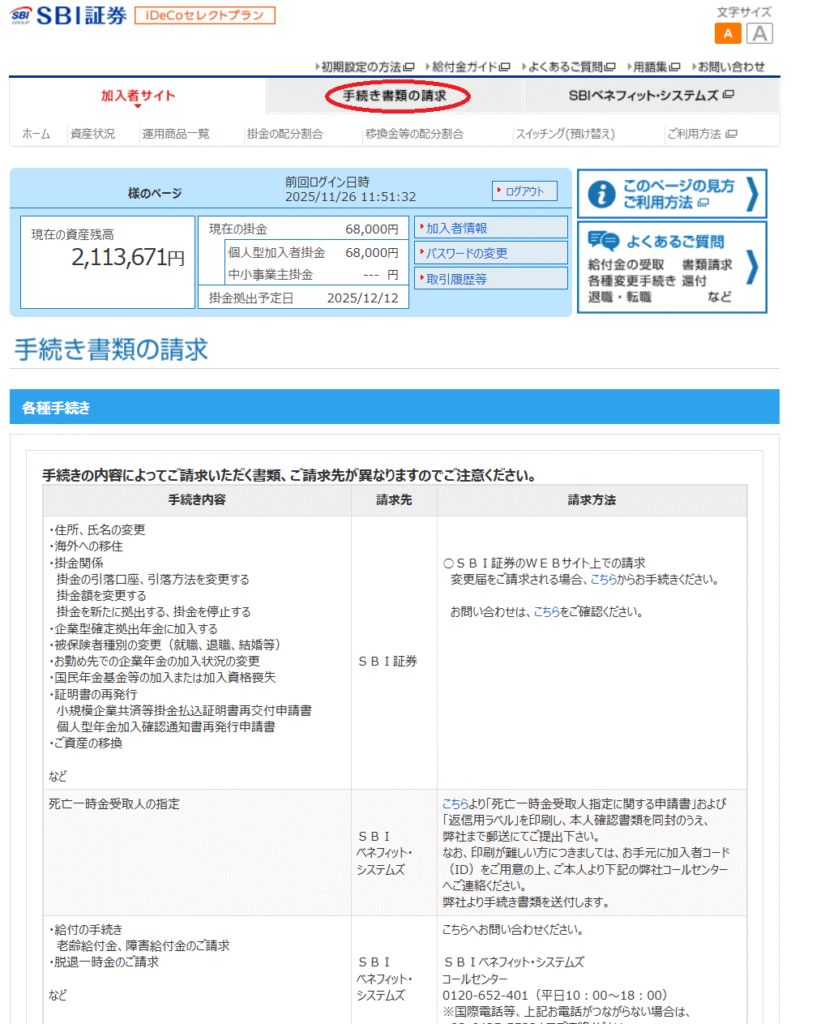825x1024 pixels.
Task: Click the ログアウト button
Action: pyautogui.click(x=524, y=191)
